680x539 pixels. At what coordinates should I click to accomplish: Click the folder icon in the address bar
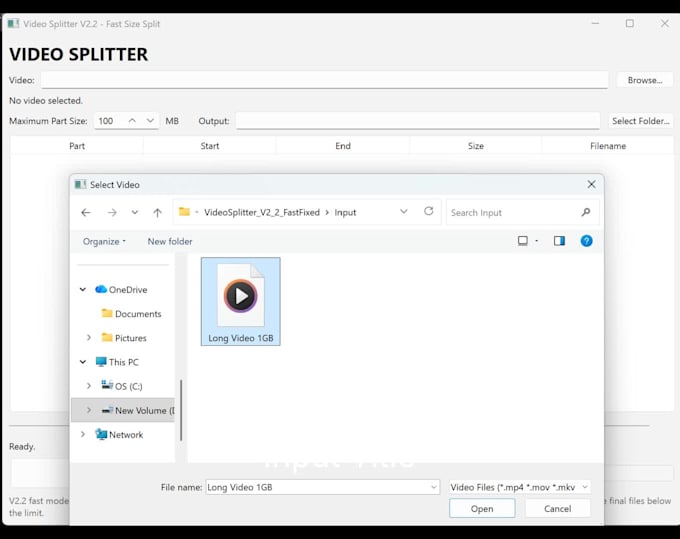(x=185, y=212)
